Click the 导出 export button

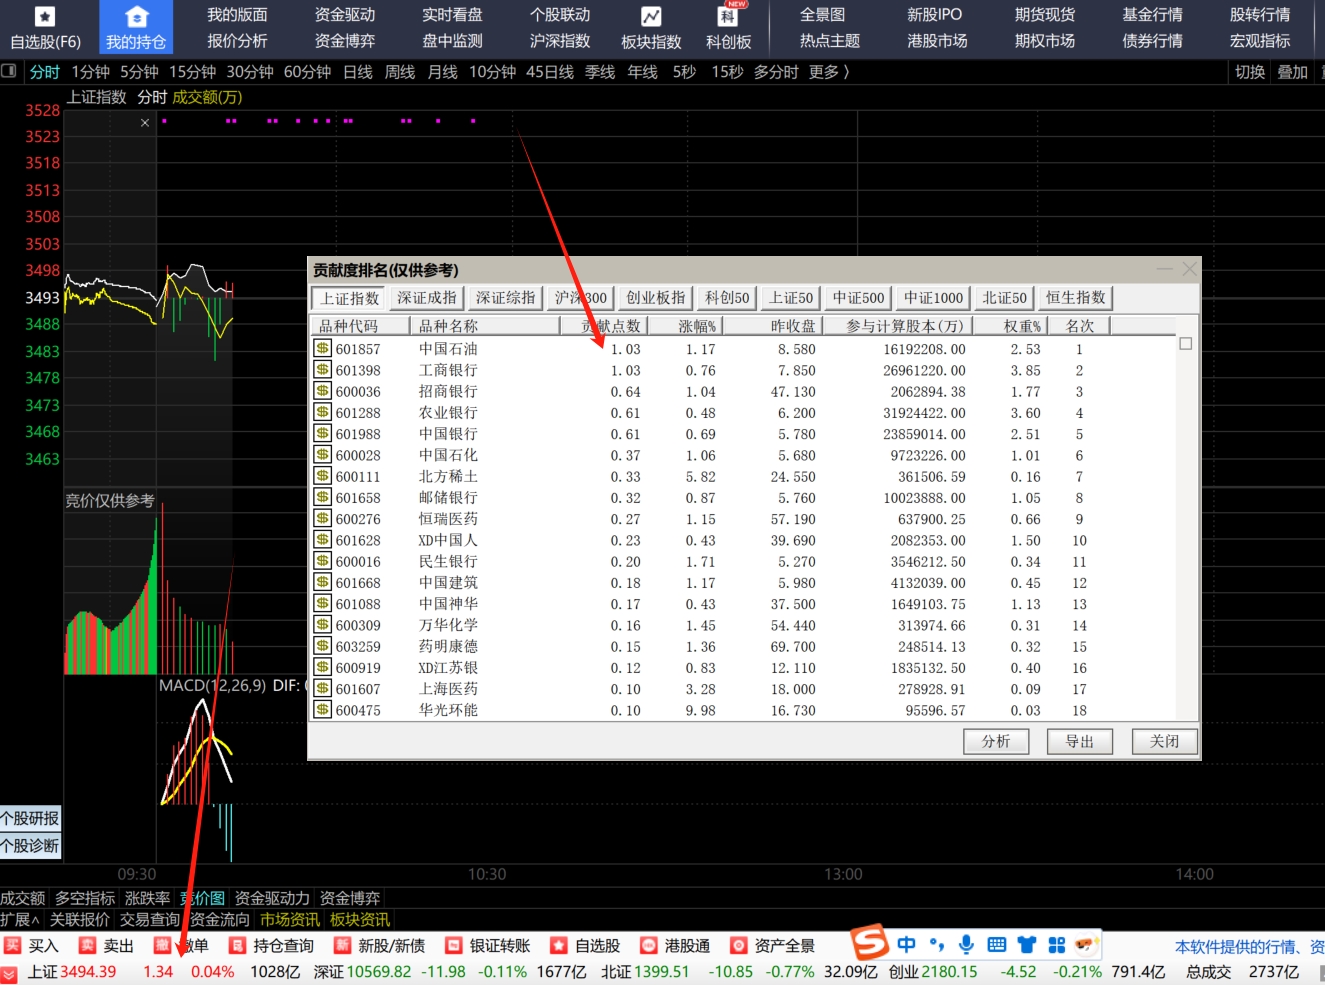1080,741
